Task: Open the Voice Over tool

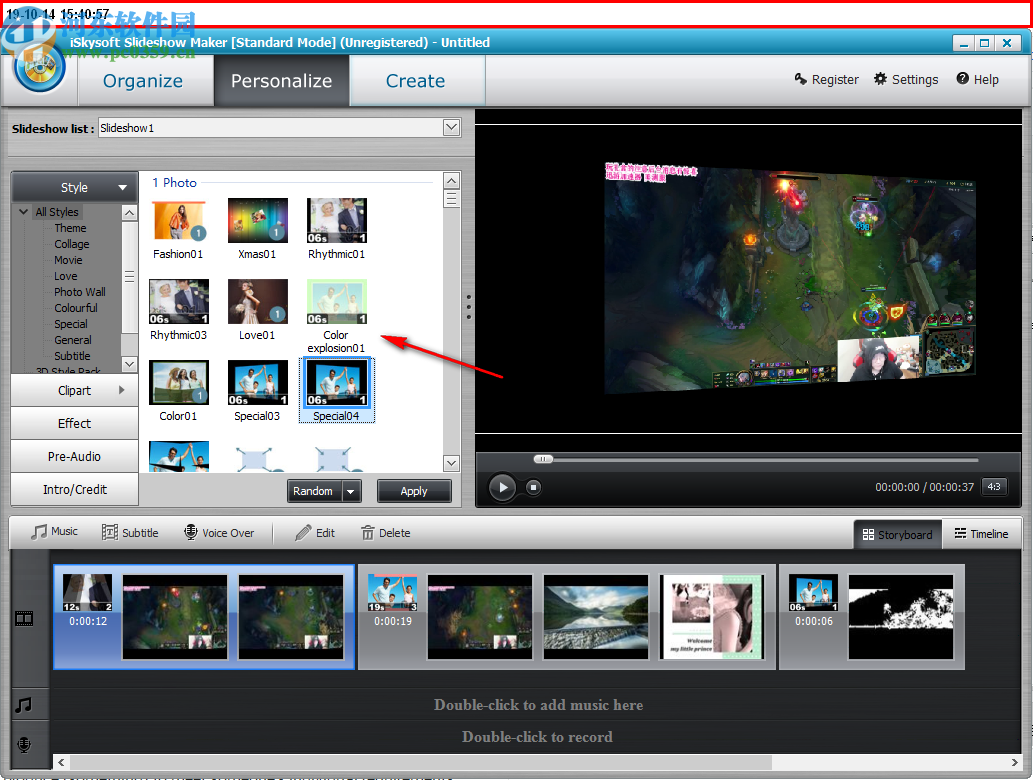Action: click(219, 532)
